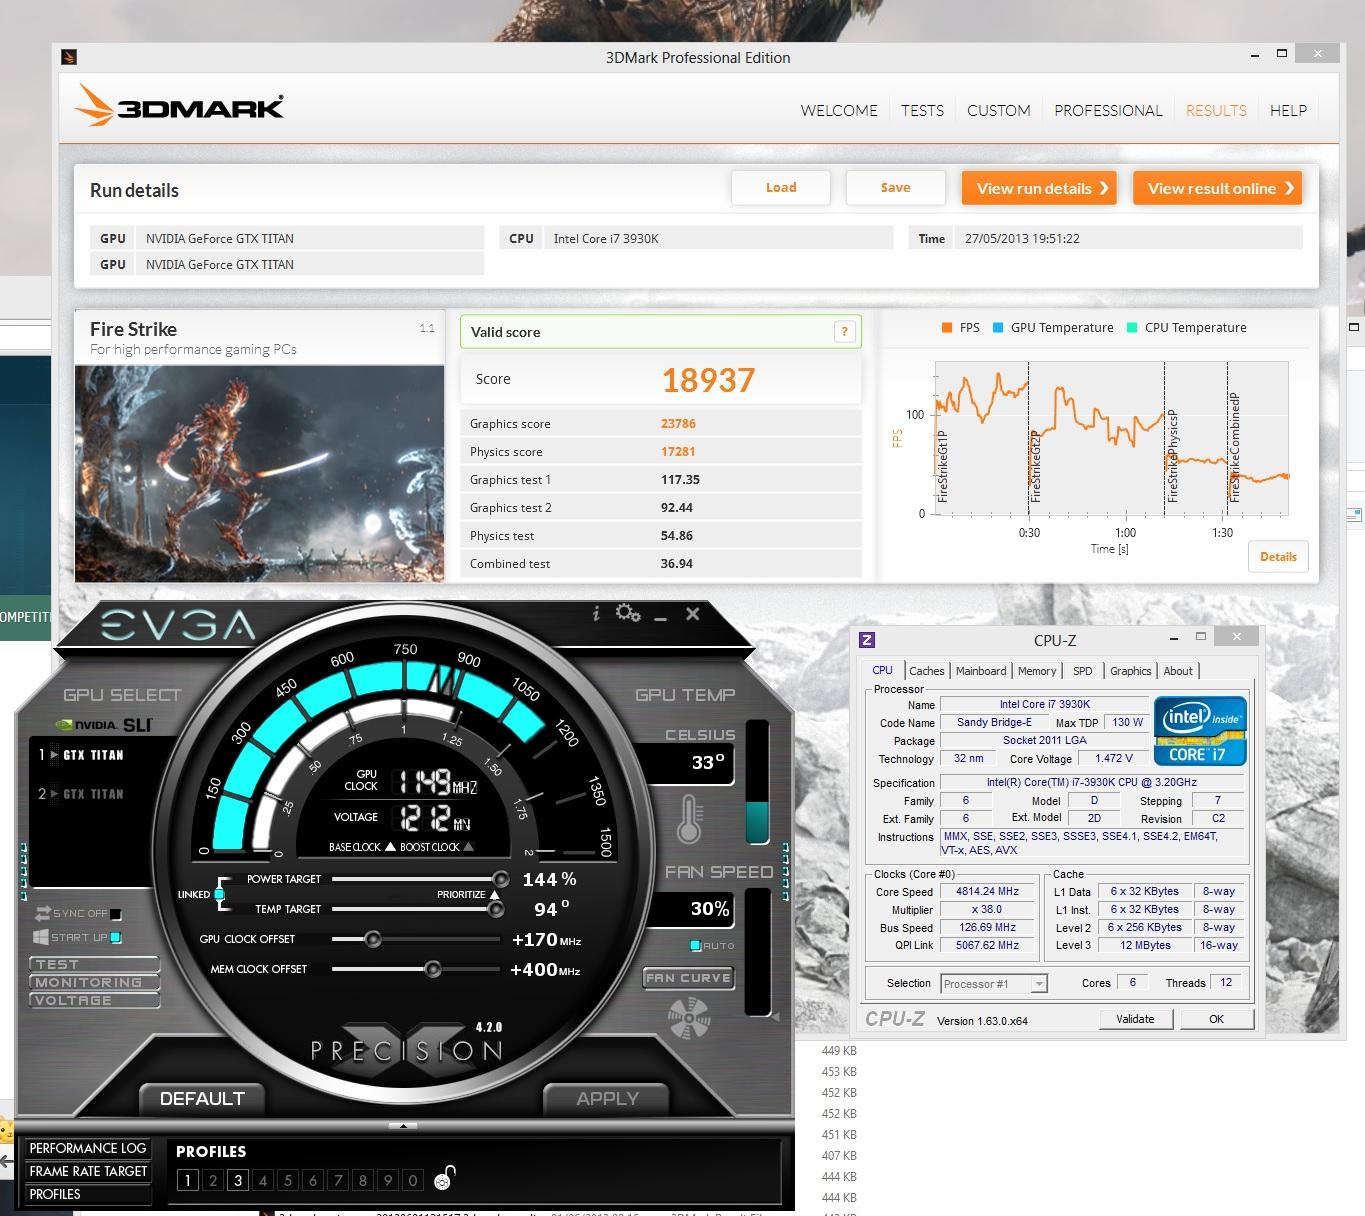Click the GPU Clock Offset slider handle
The height and width of the screenshot is (1216, 1365).
(373, 939)
